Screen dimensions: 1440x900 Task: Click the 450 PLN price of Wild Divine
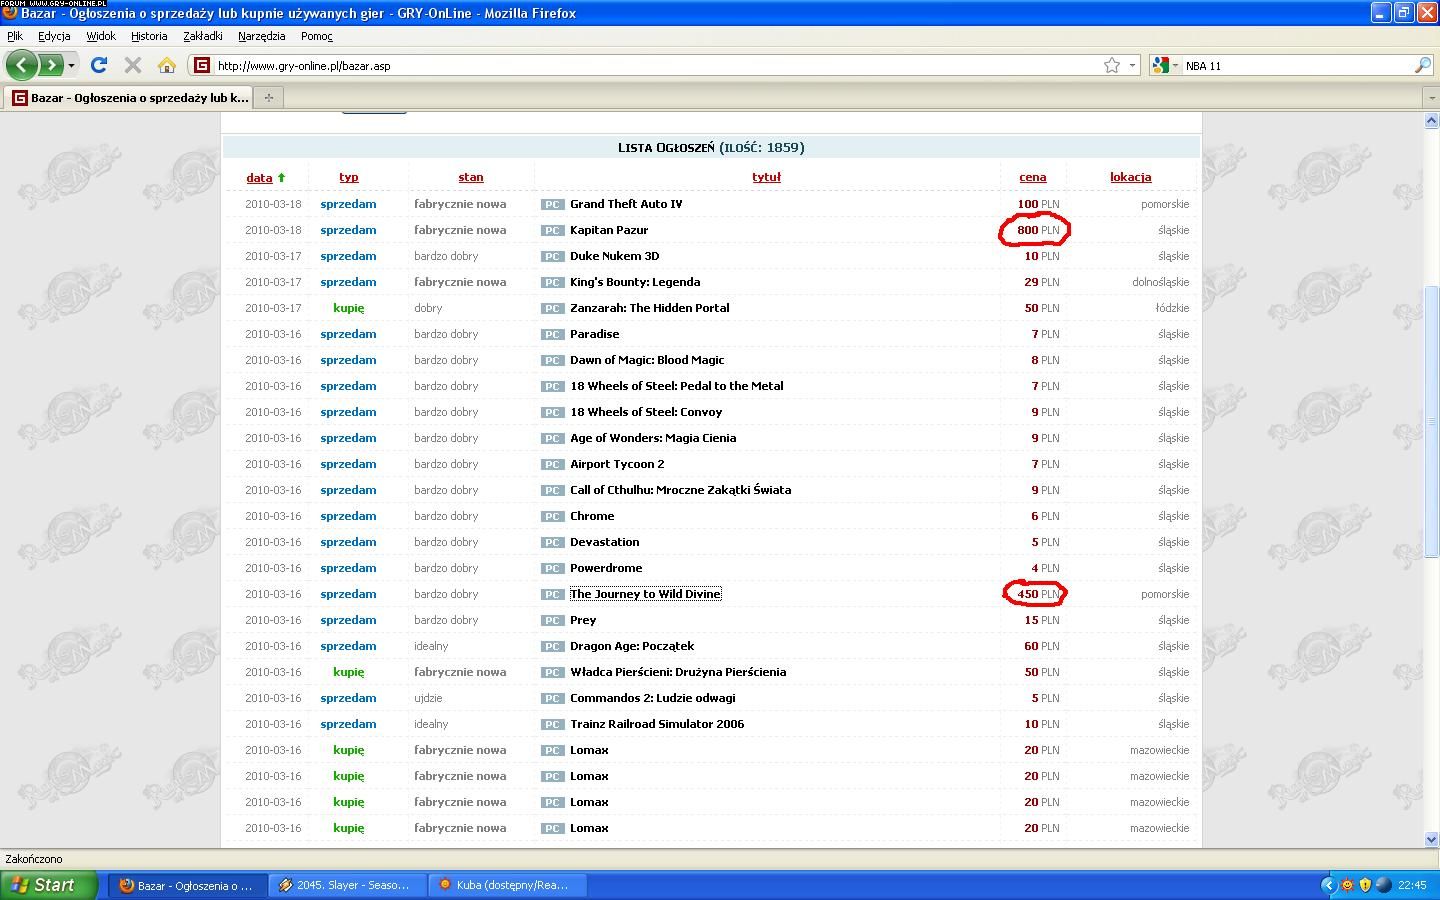click(1037, 594)
